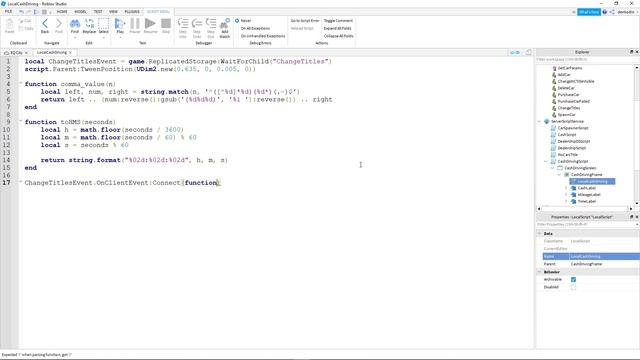Click the share icon near the username
This screenshot has width=640, height=360.
click(x=612, y=12)
